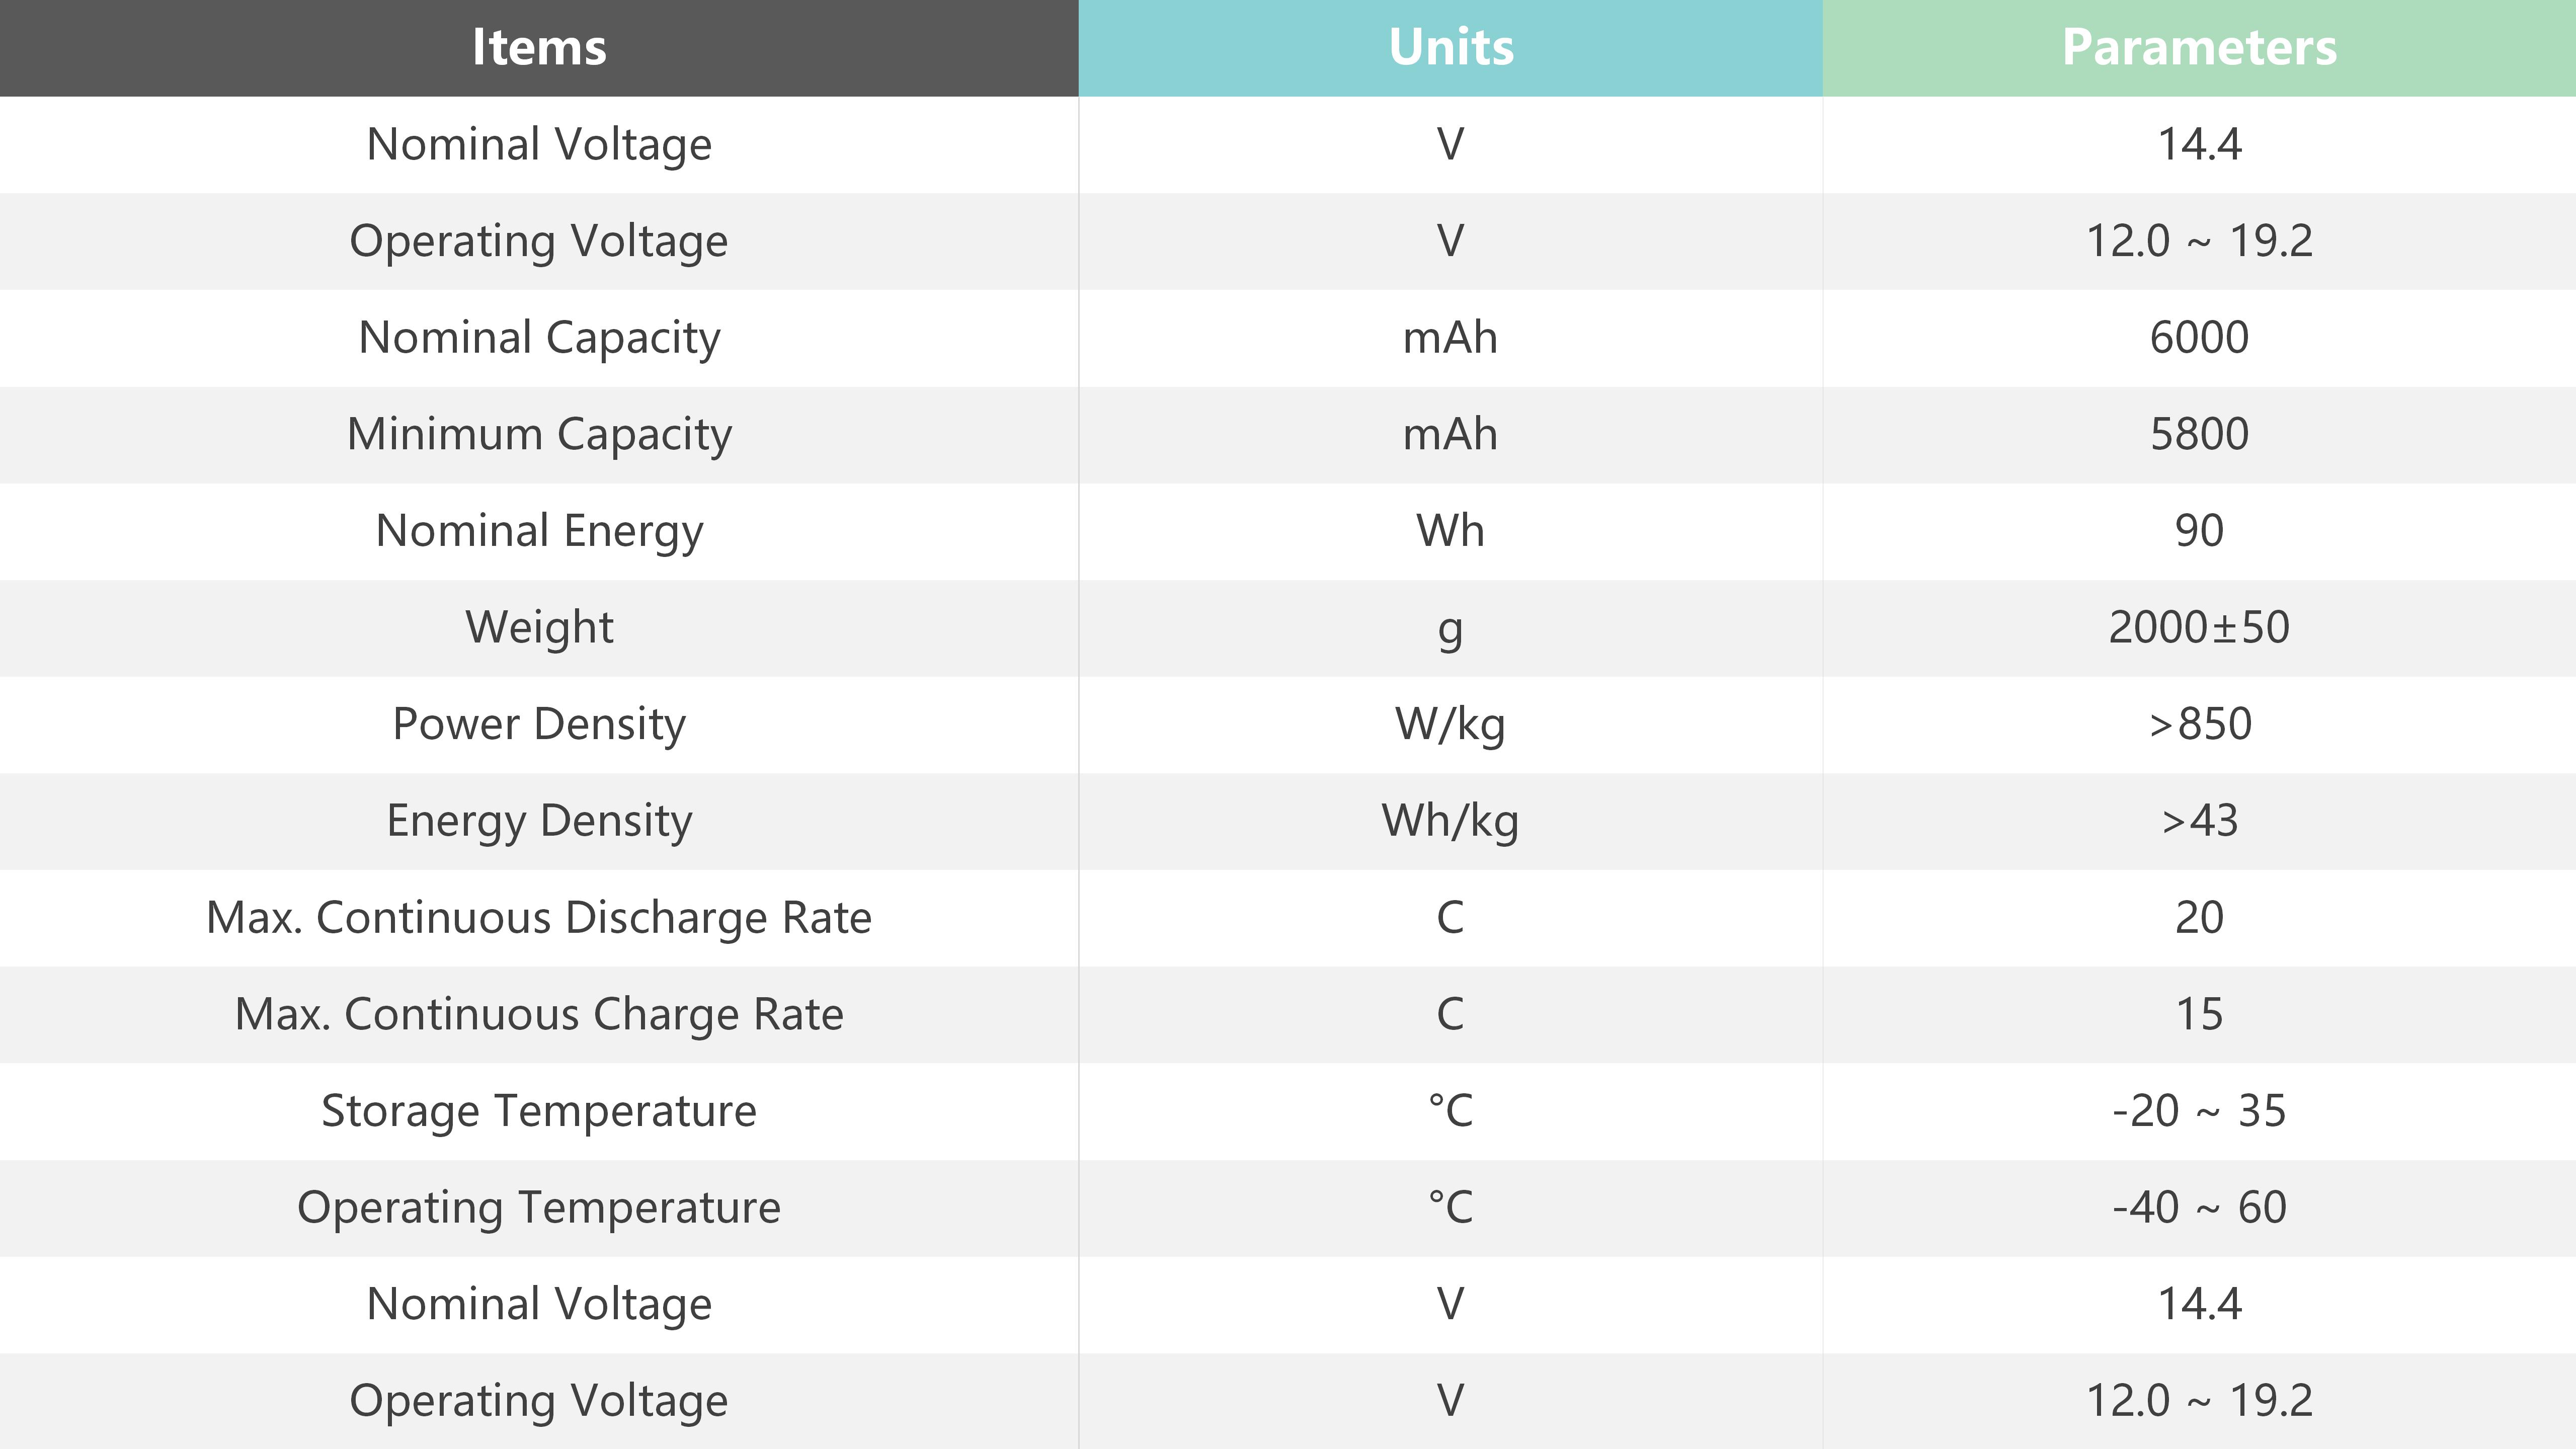Select the Minimum Capacity row label
The height and width of the screenshot is (1449, 2576).
tap(539, 435)
